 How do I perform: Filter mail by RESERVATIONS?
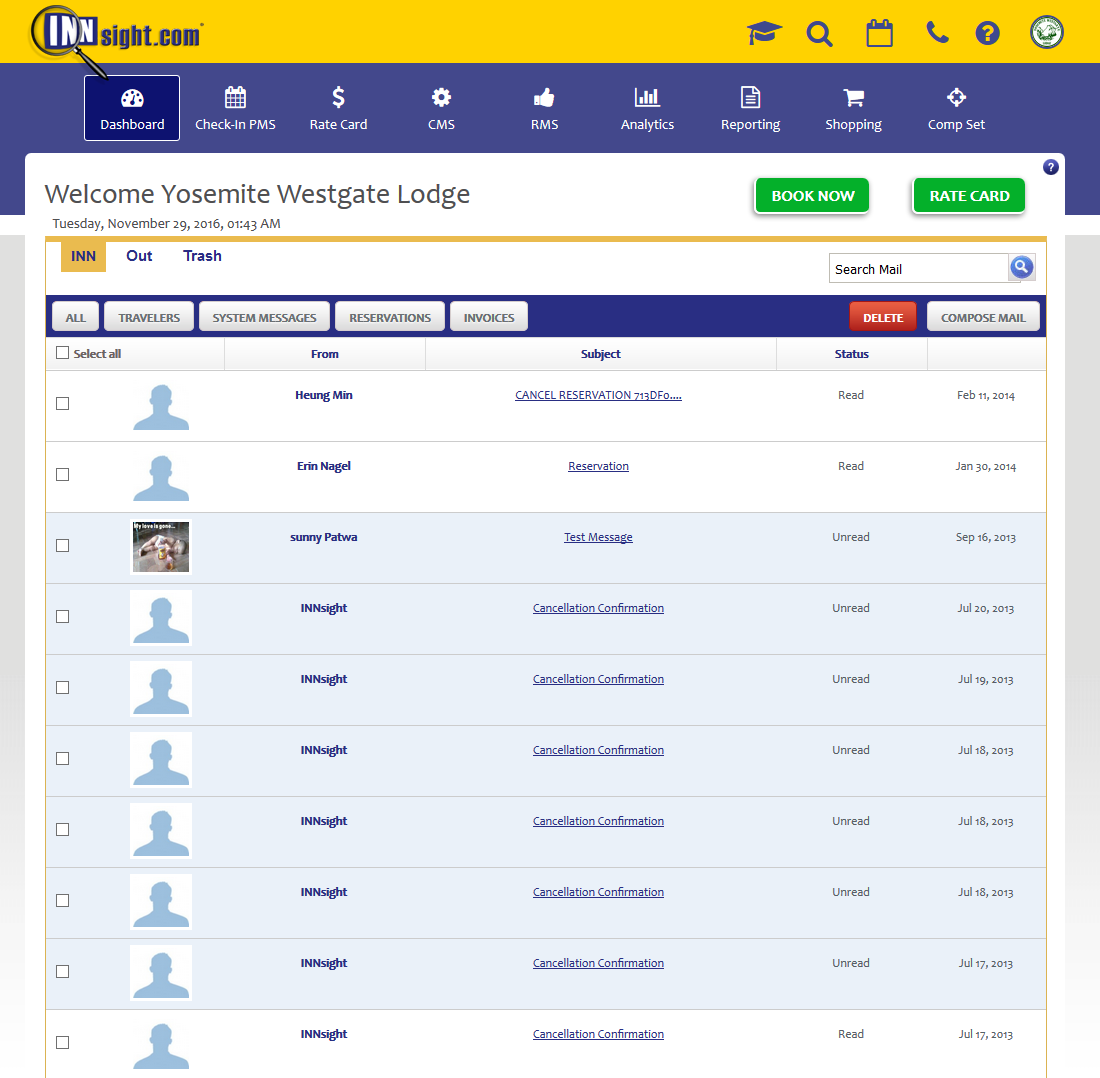point(390,317)
